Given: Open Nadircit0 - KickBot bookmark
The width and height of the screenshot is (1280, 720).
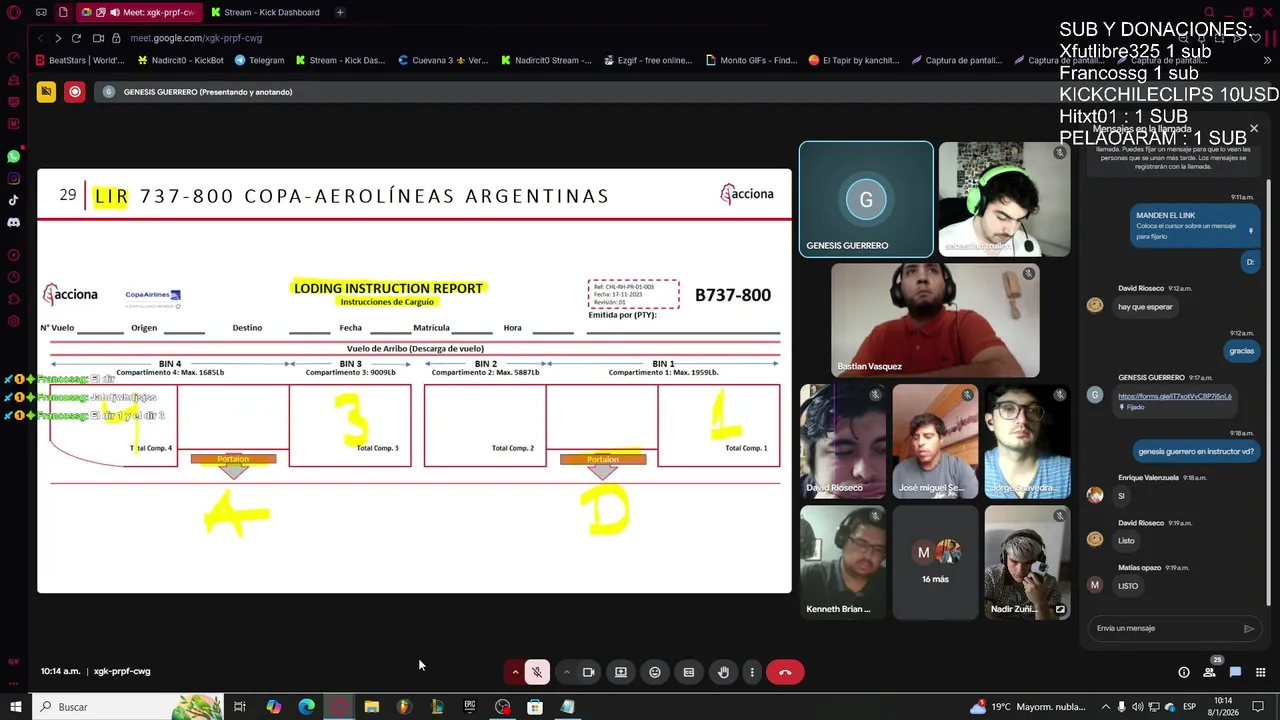Looking at the screenshot, I should [181, 60].
